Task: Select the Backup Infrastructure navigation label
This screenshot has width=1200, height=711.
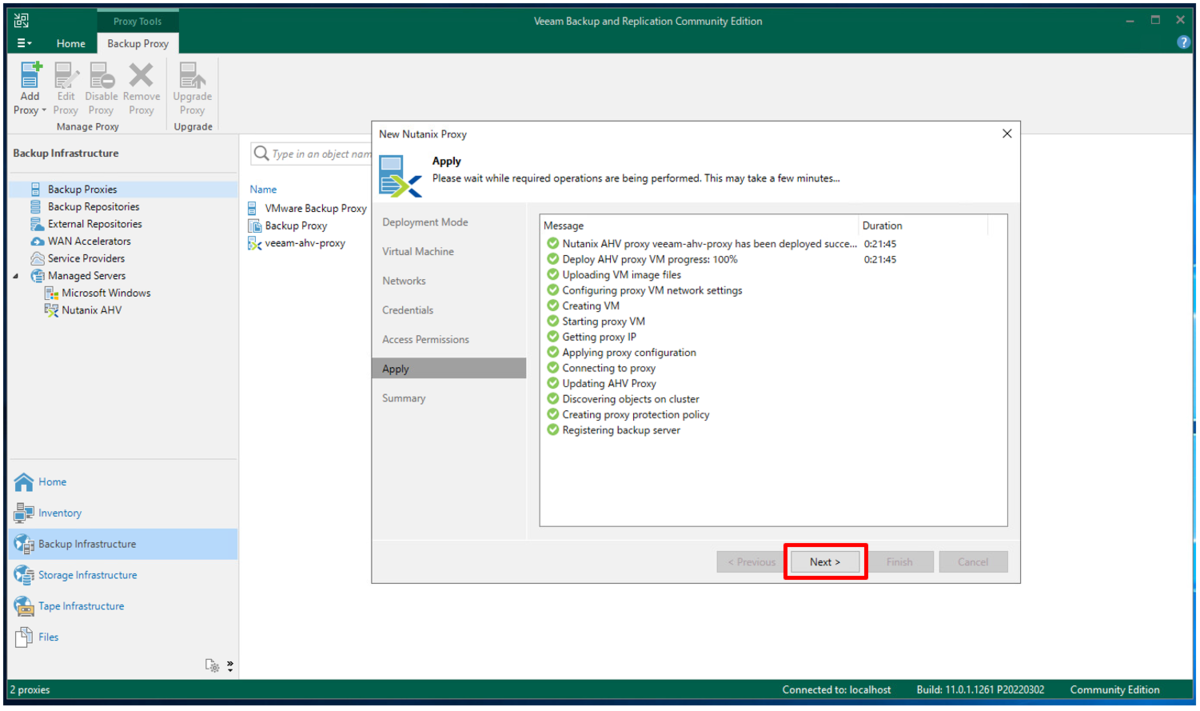Action: pos(87,544)
